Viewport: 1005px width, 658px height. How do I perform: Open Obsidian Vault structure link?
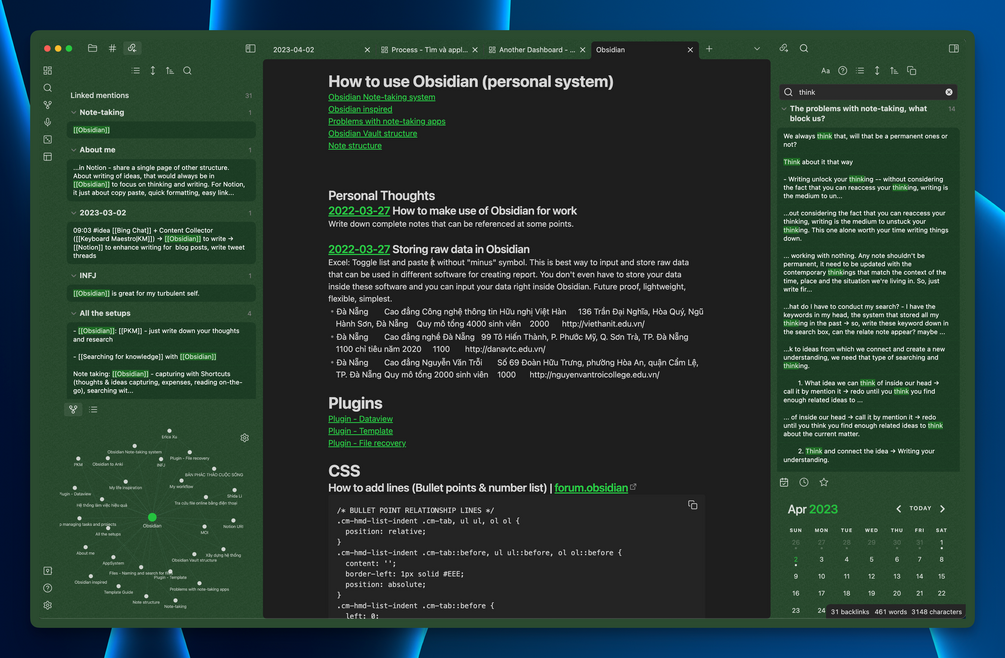click(372, 134)
